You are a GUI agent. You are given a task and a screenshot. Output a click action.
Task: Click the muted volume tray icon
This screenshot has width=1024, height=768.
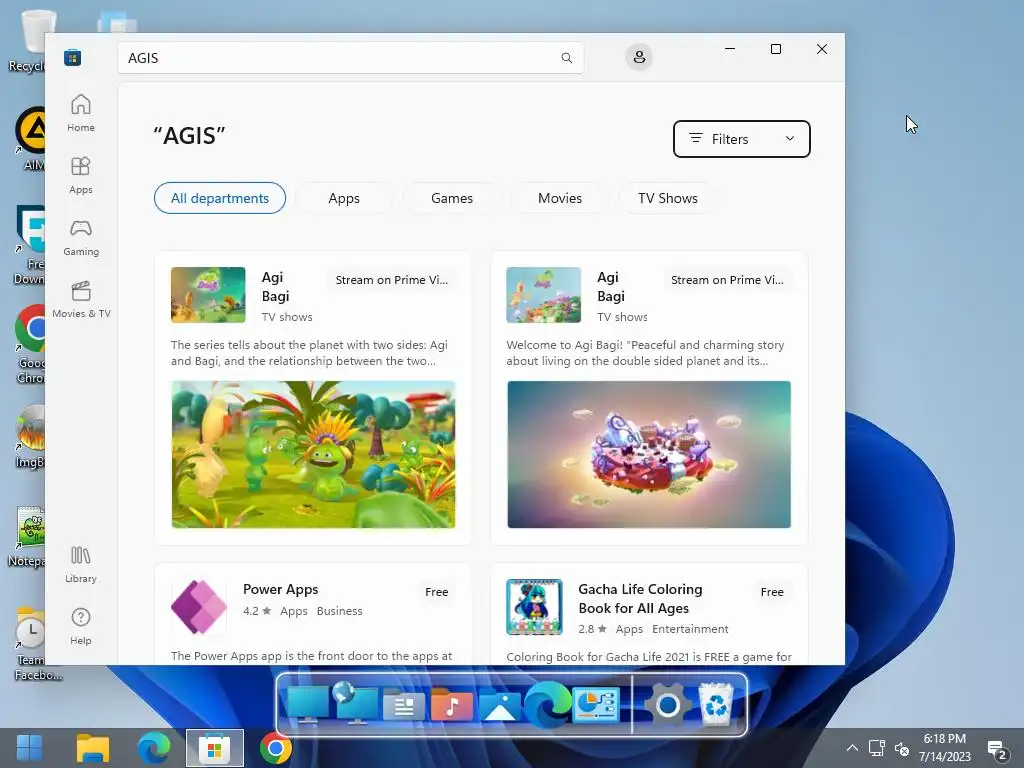tap(901, 748)
